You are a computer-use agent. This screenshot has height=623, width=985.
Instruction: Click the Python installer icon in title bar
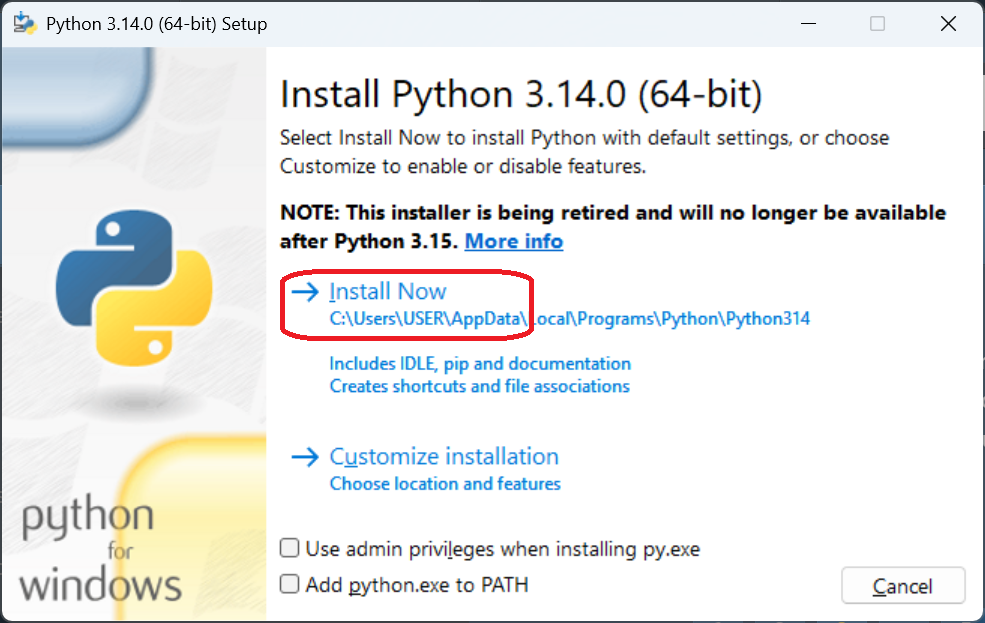24,23
